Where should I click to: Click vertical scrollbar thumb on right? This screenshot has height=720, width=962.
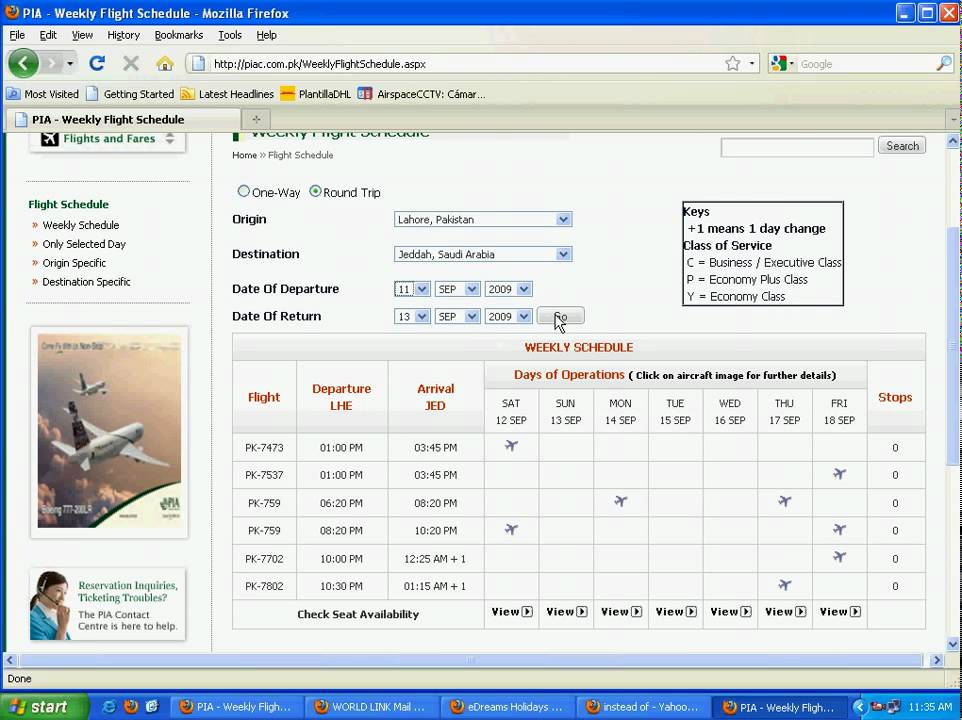[952, 345]
